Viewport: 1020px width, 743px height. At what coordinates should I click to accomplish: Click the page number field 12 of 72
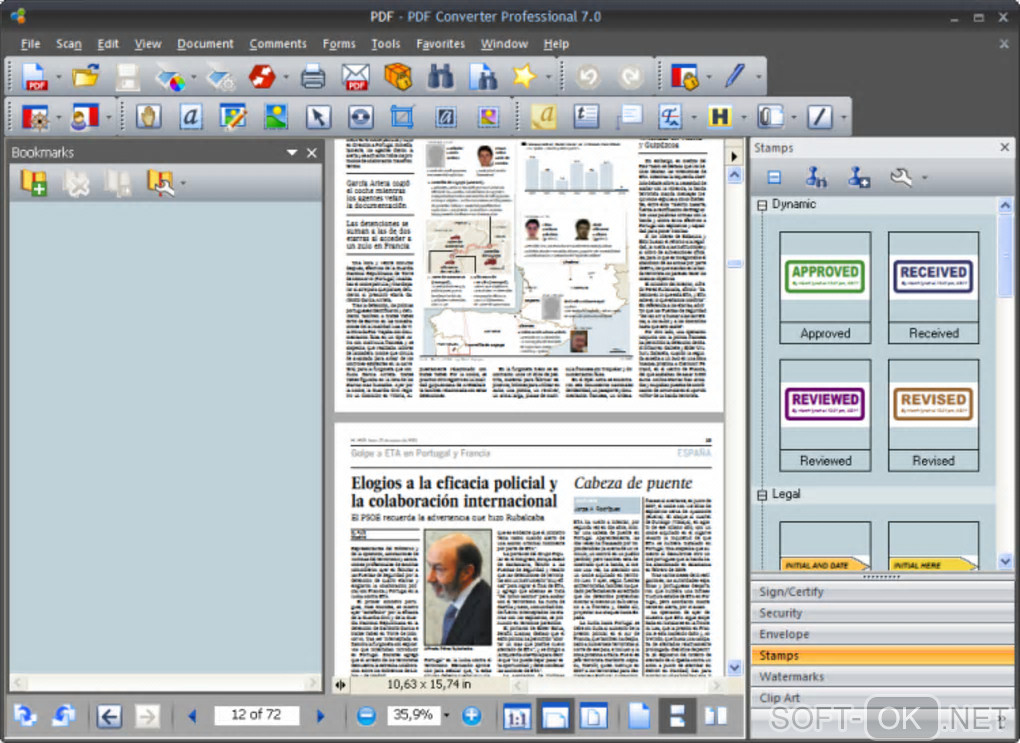pyautogui.click(x=256, y=715)
